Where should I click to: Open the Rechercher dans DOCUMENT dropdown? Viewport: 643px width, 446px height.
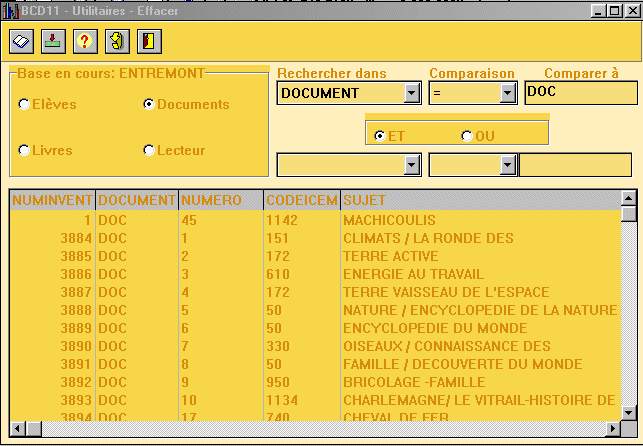[x=411, y=93]
